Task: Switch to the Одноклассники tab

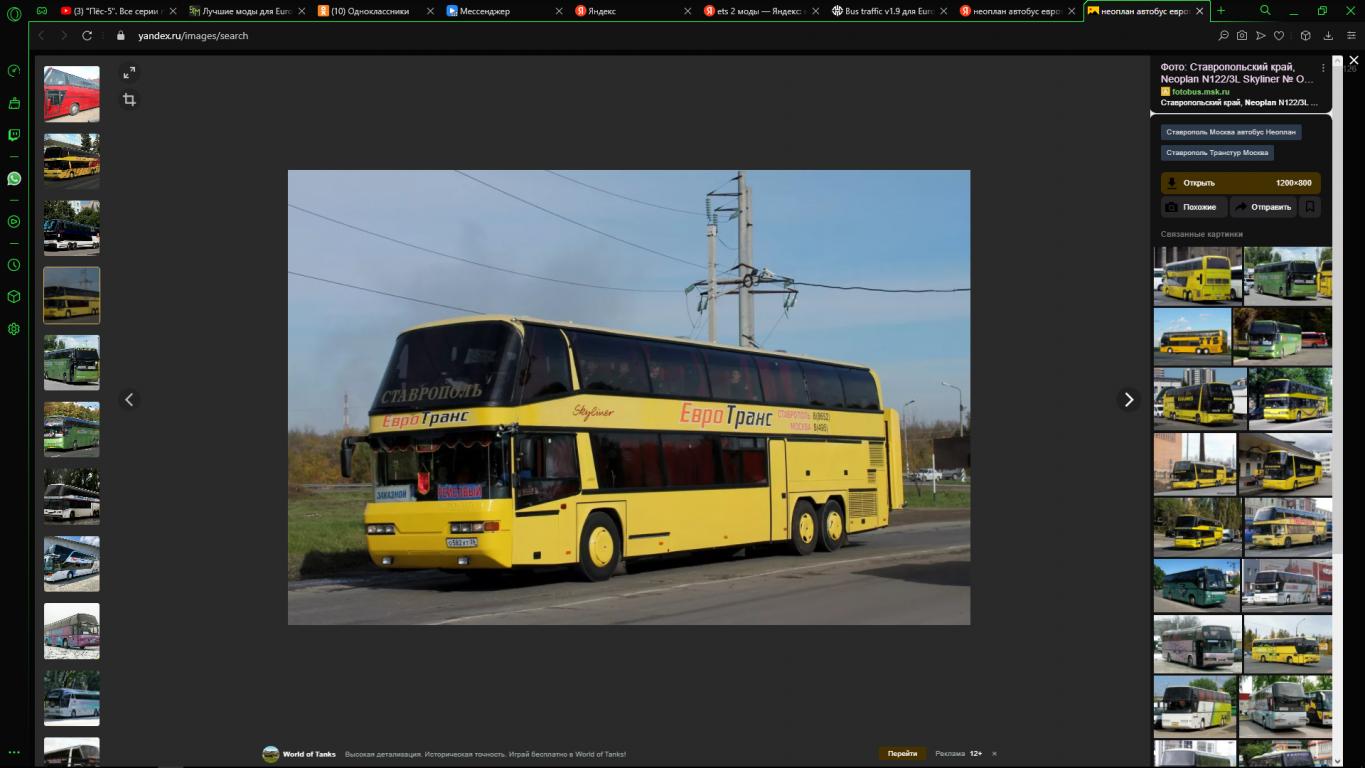Action: pos(370,11)
